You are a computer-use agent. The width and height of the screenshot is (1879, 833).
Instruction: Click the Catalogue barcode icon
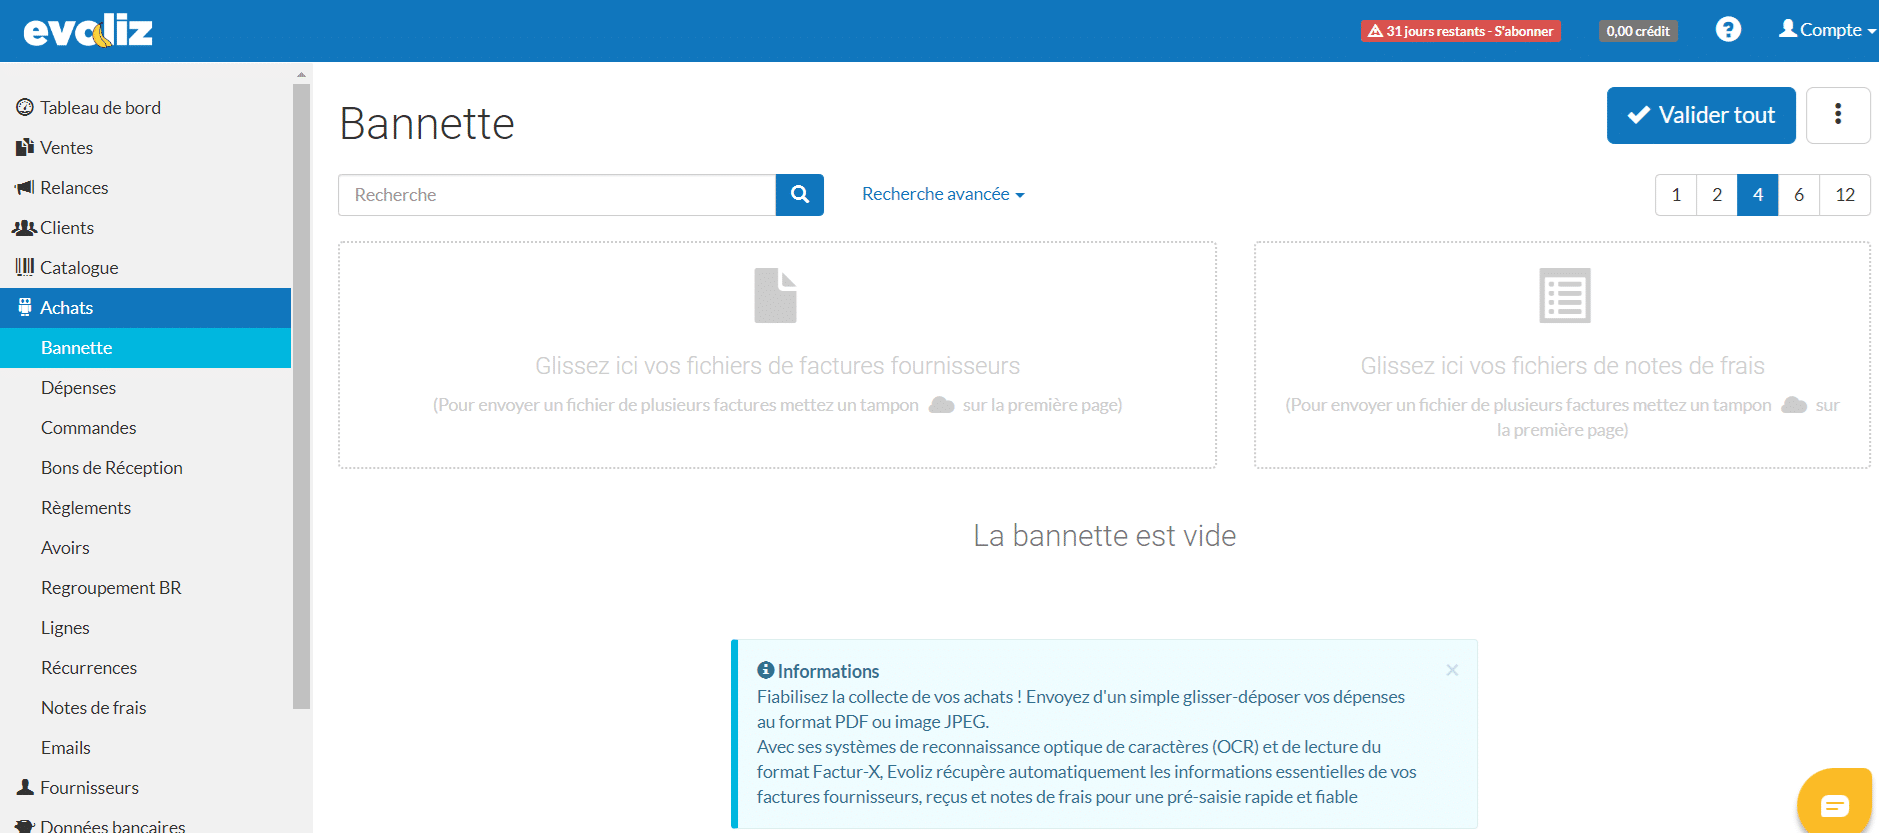(x=25, y=267)
